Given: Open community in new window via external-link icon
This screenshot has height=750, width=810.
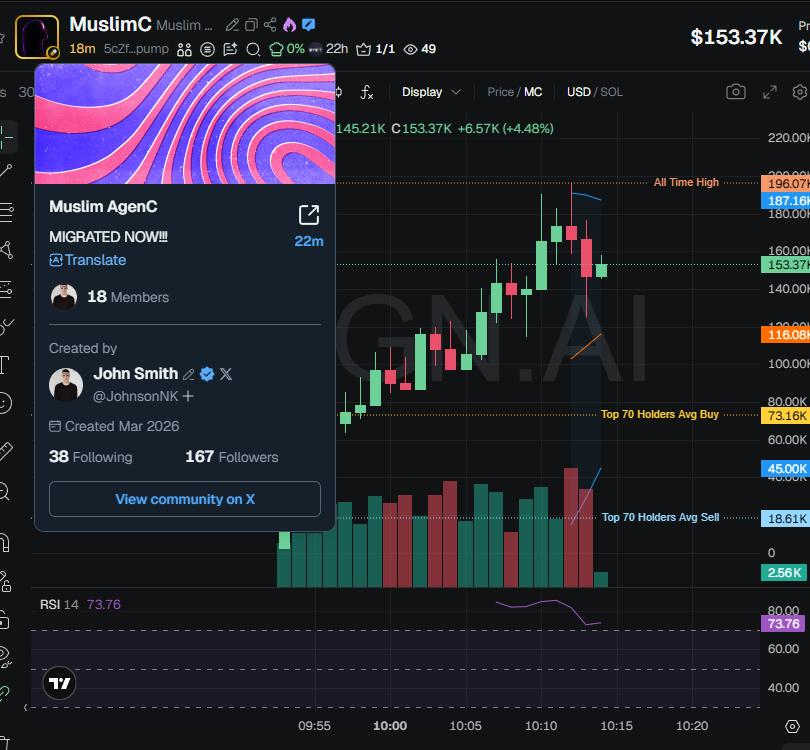Looking at the screenshot, I should [x=309, y=215].
